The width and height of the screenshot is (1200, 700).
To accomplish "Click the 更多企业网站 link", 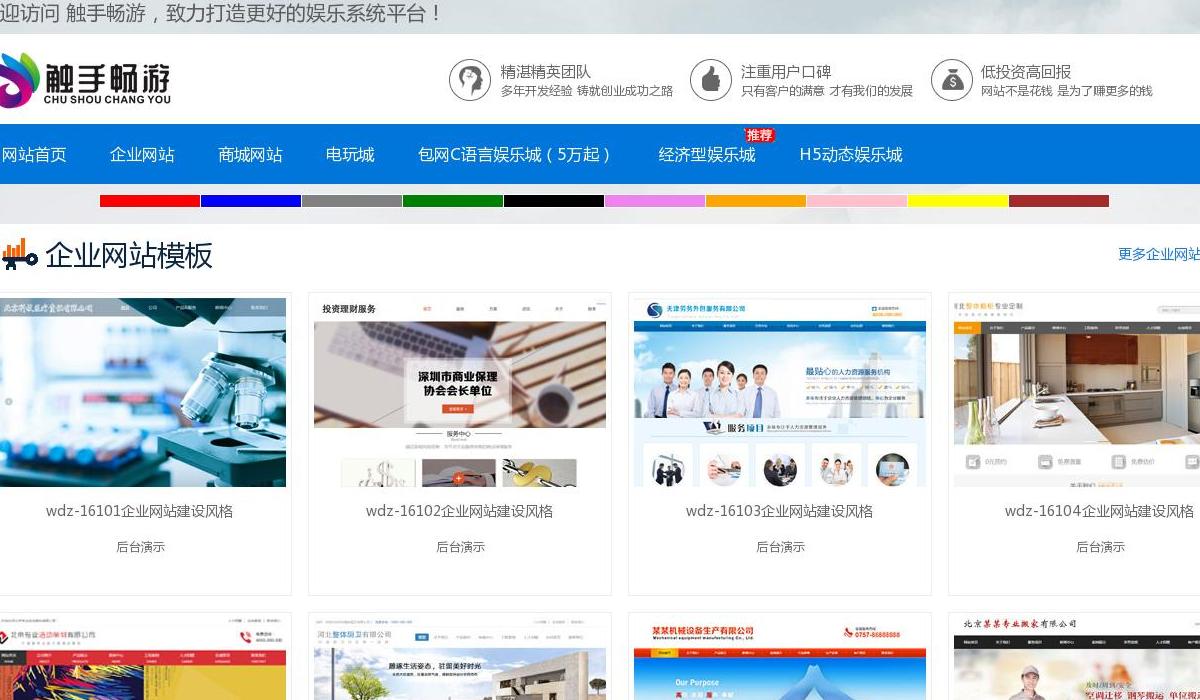I will pyautogui.click(x=1159, y=254).
